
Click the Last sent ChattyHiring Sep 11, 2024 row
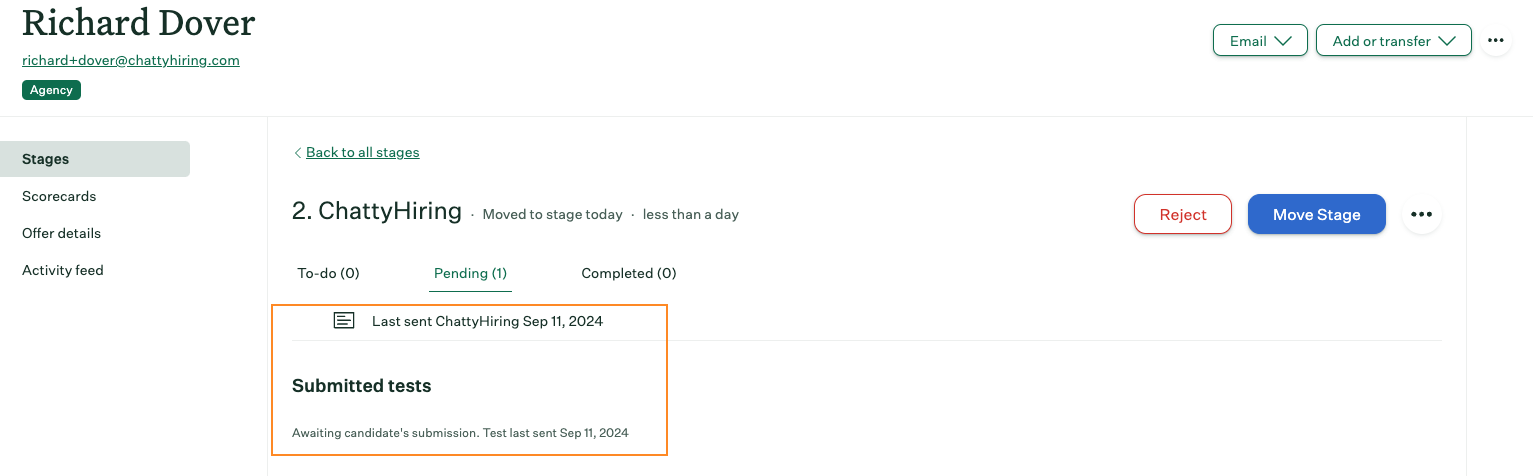click(866, 321)
